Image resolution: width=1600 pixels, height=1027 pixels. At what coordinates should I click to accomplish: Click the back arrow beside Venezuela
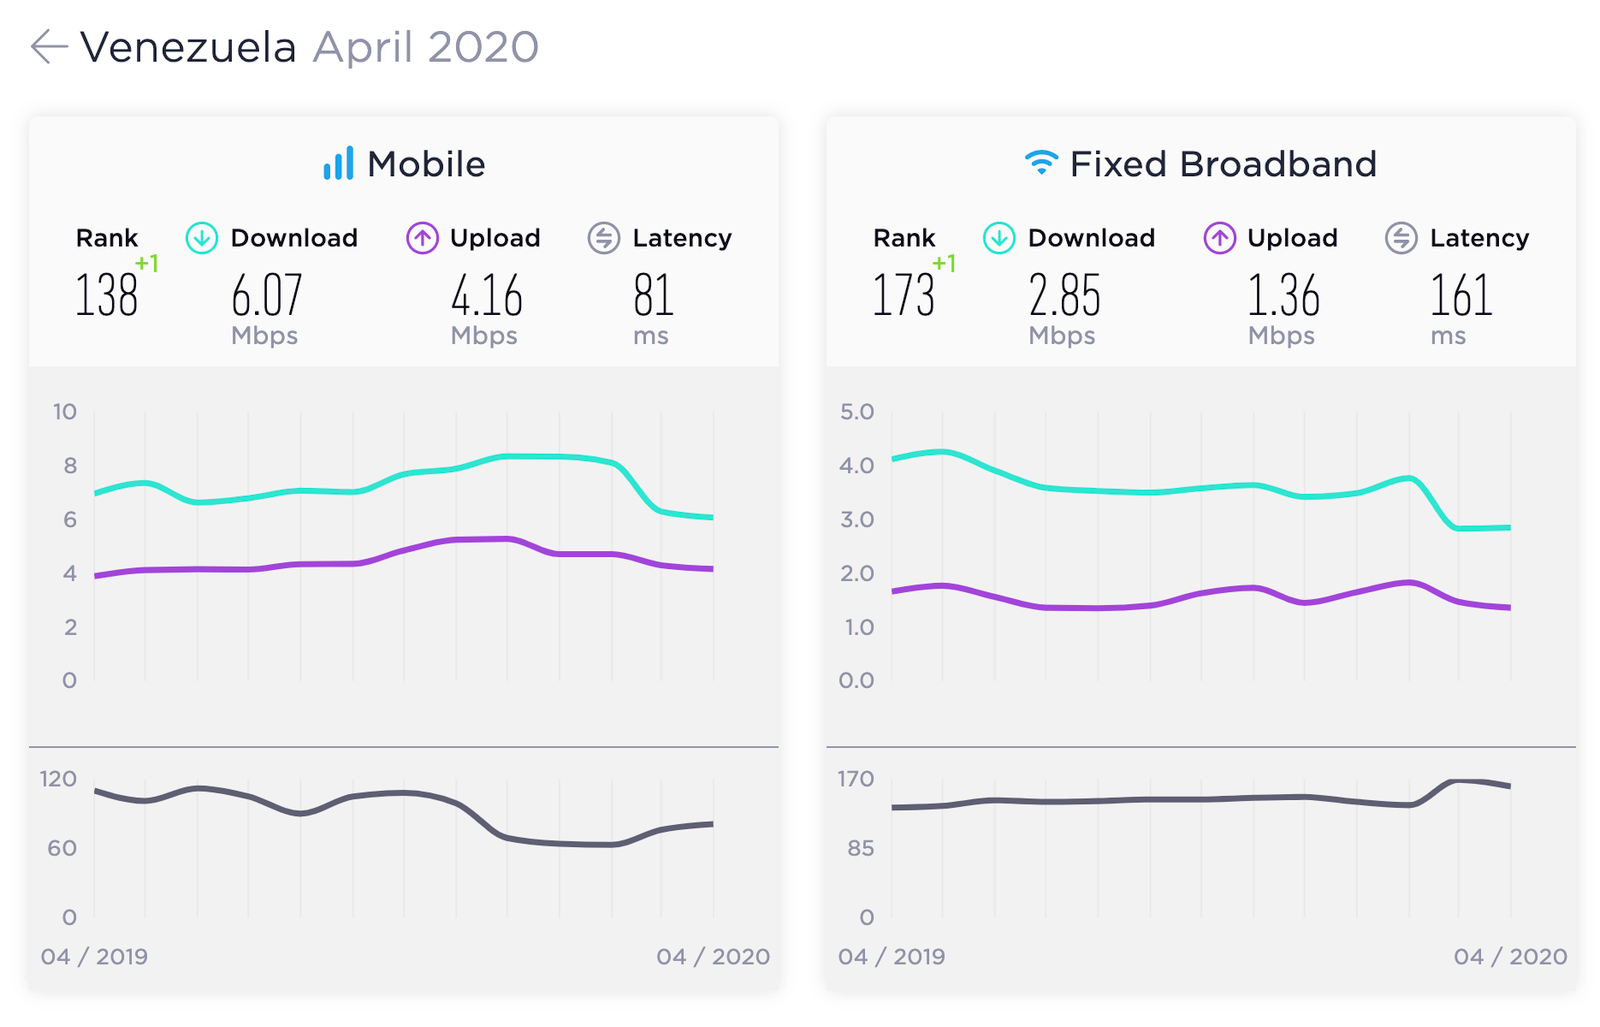48,46
